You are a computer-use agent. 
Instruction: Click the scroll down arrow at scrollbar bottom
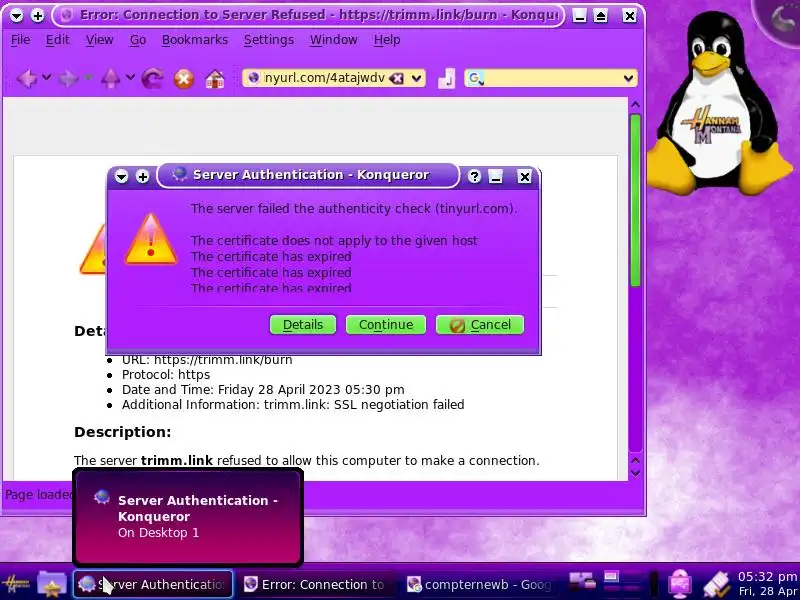tap(635, 473)
